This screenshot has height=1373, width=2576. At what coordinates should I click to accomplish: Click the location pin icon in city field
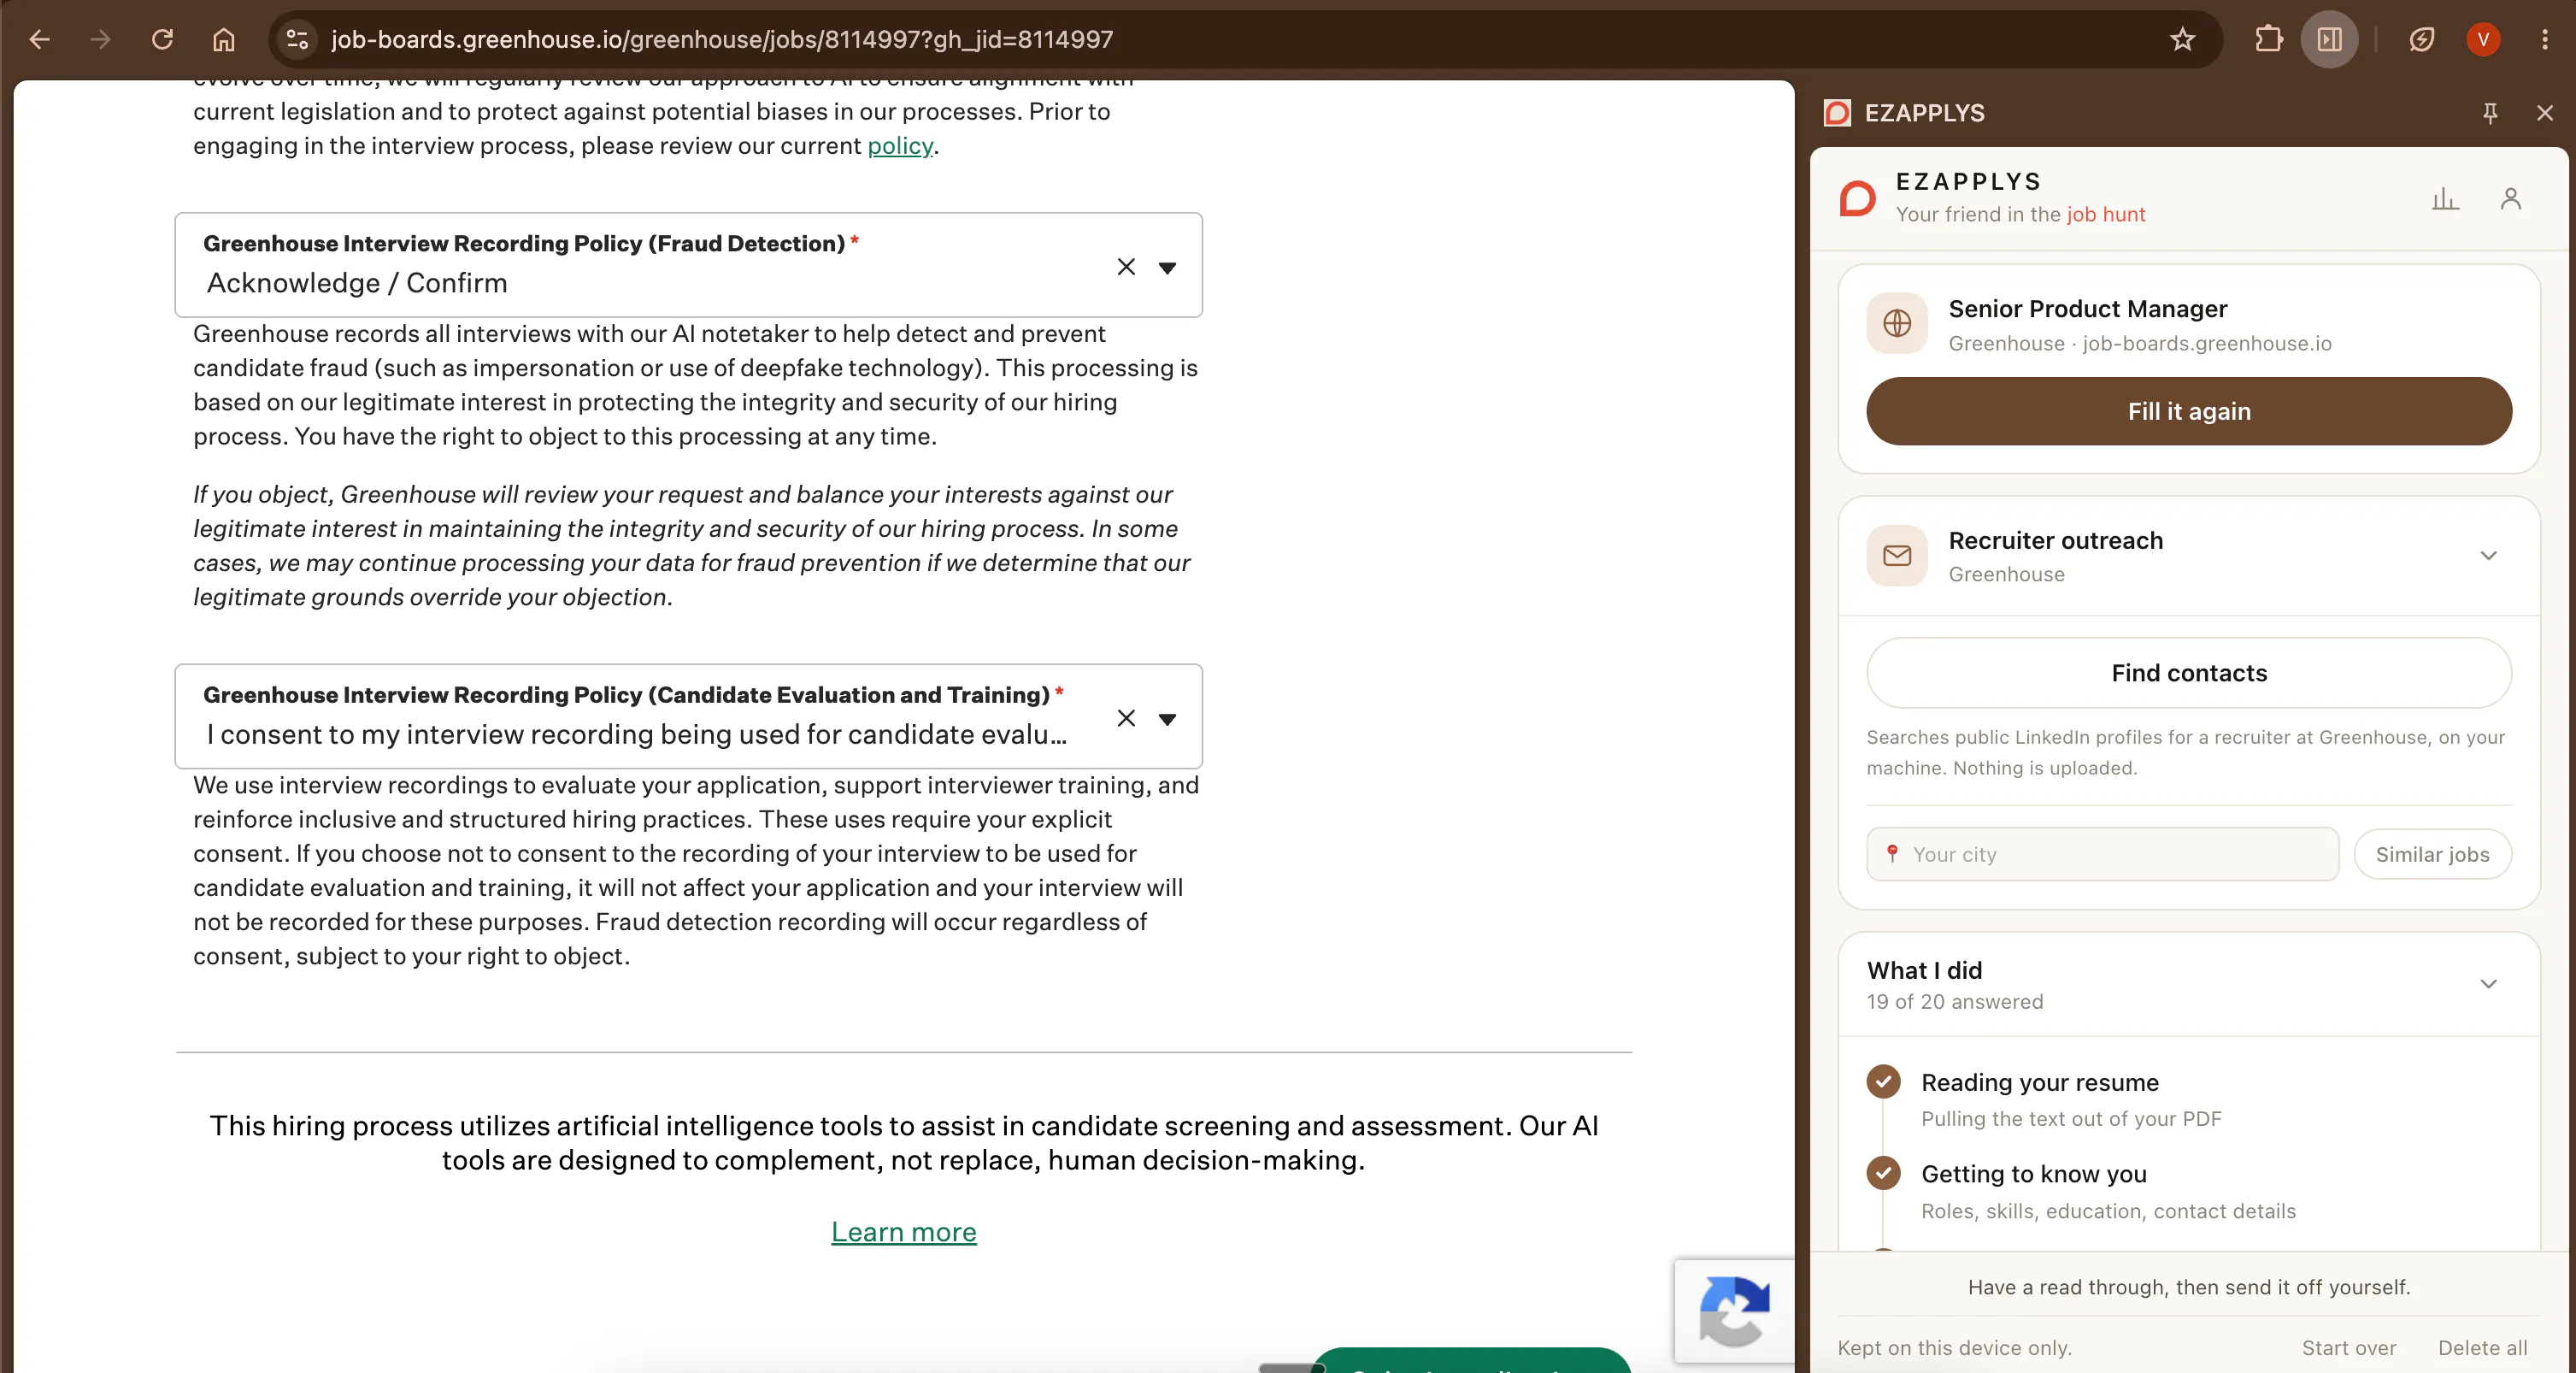pos(1892,853)
